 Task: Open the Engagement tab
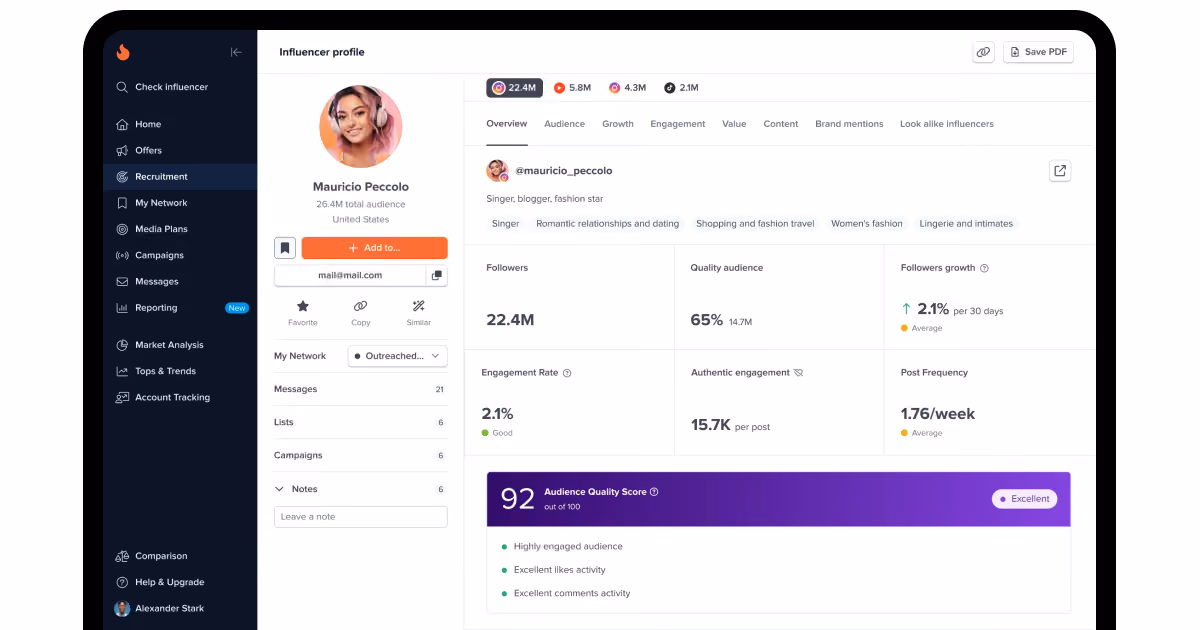coord(678,124)
